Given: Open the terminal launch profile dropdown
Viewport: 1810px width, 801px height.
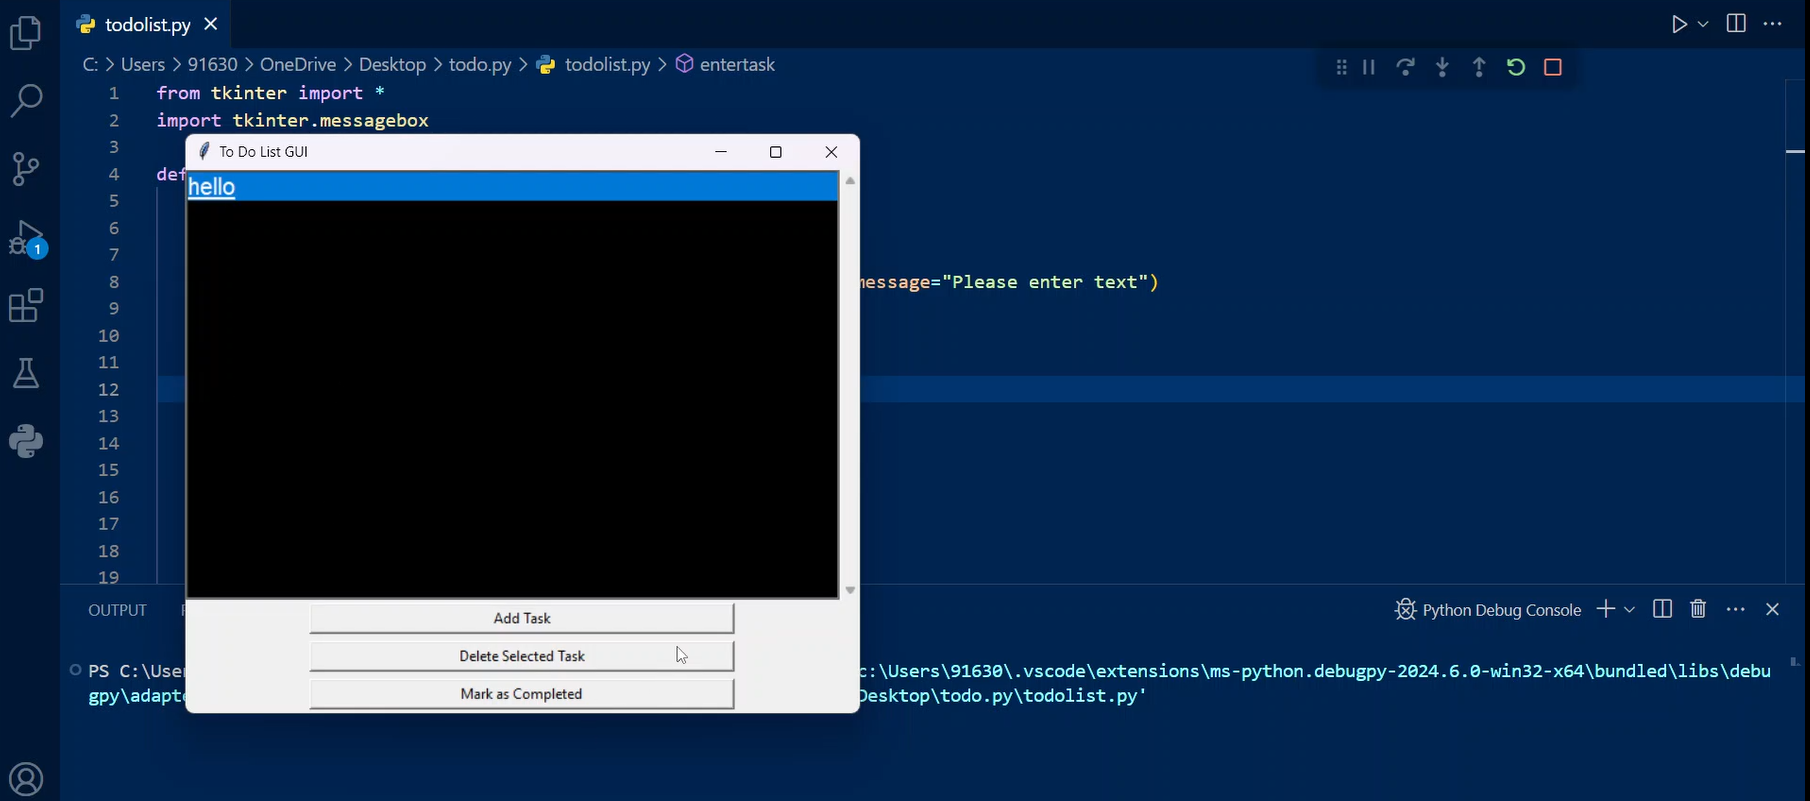Looking at the screenshot, I should [1630, 609].
